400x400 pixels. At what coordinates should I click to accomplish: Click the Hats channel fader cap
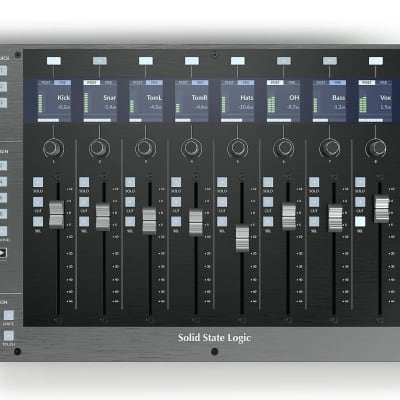pos(242,238)
